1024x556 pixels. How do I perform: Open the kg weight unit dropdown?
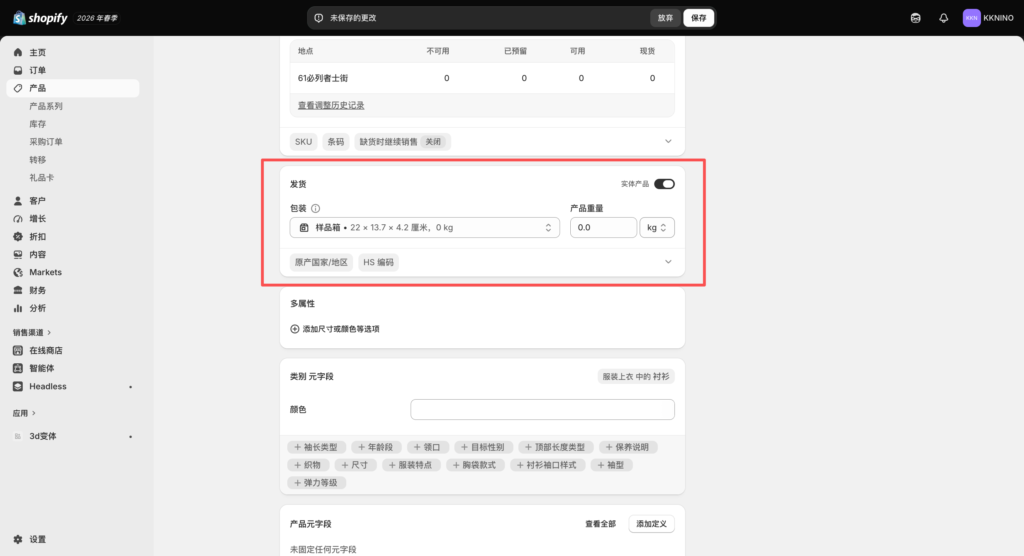[656, 227]
